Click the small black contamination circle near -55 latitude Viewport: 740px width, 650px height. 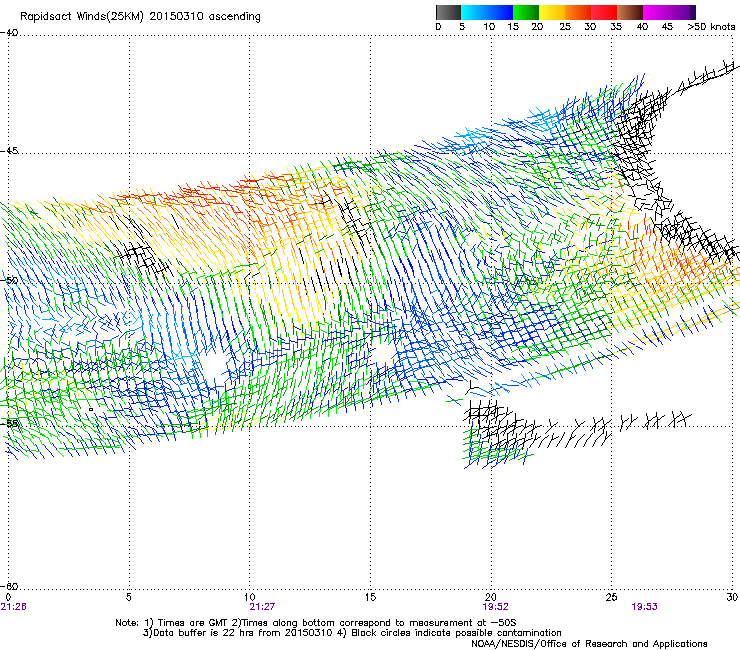click(91, 409)
